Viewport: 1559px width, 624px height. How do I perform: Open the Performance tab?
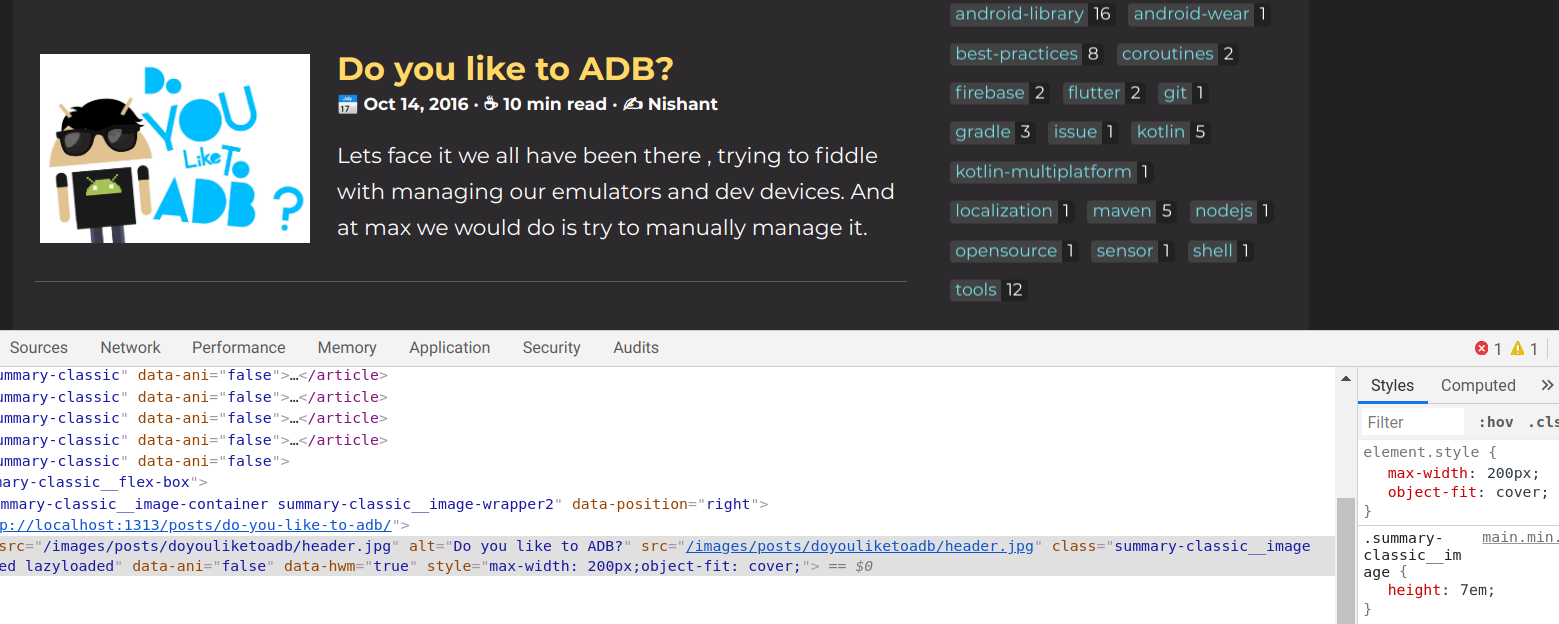coord(239,348)
